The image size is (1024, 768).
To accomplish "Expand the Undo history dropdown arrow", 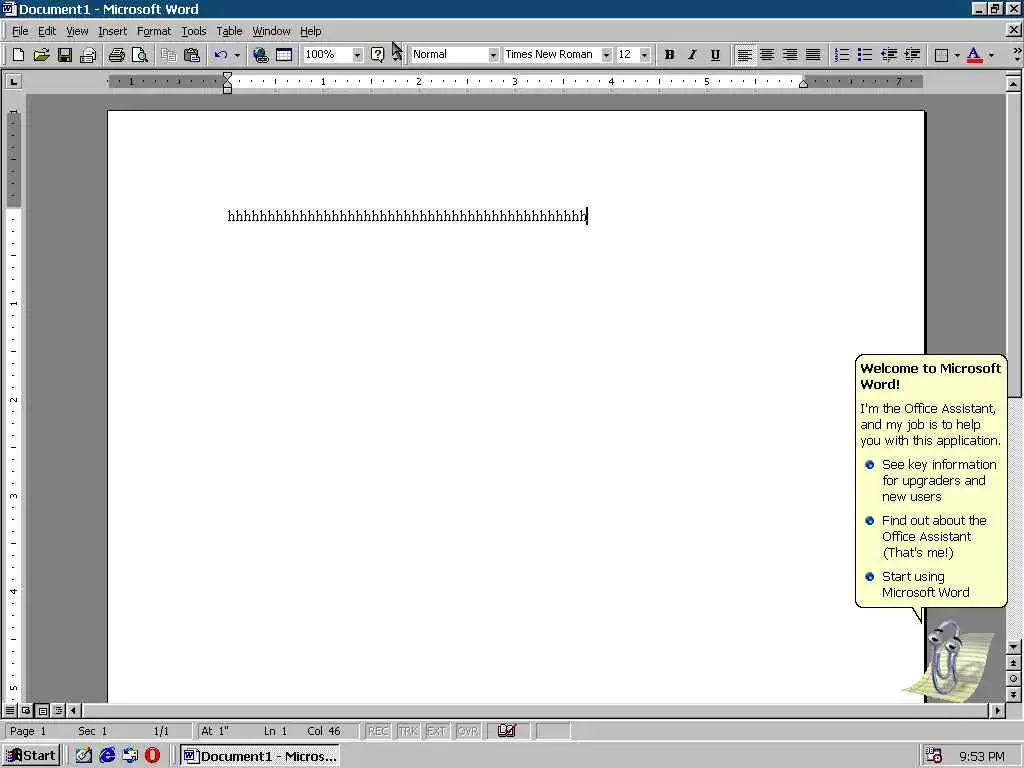I will (x=237, y=55).
